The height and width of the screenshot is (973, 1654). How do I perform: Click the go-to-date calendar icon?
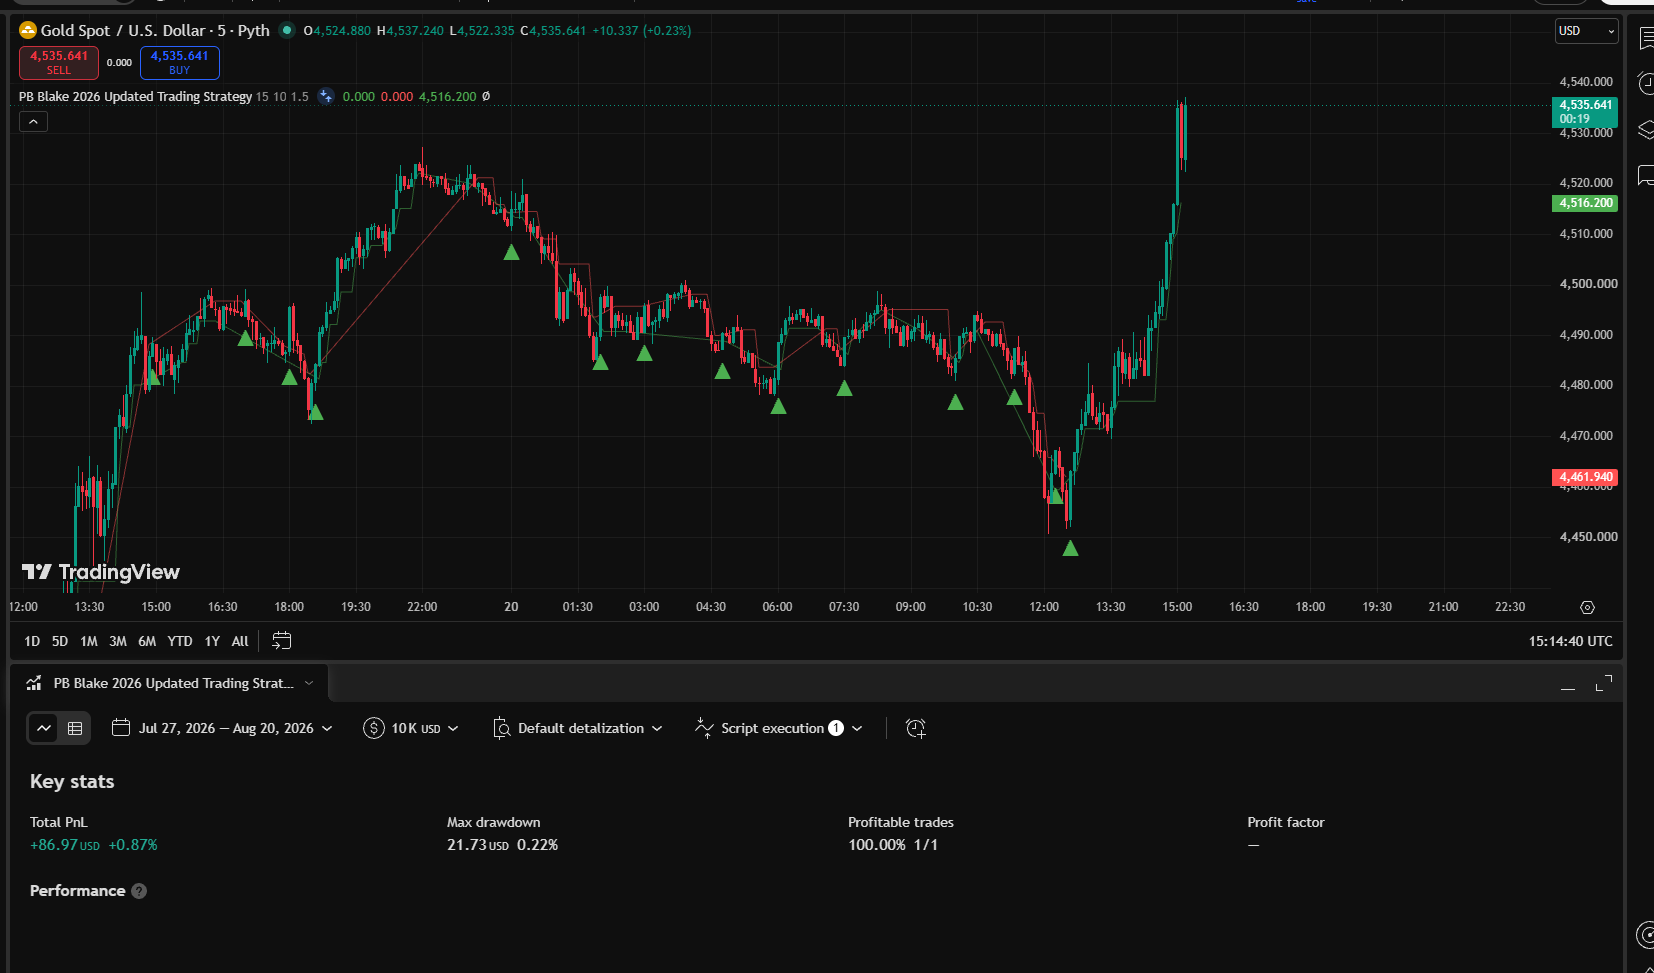pyautogui.click(x=282, y=641)
